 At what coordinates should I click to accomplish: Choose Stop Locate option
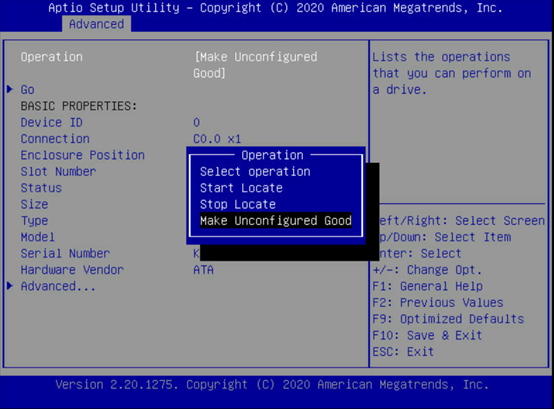(x=238, y=204)
